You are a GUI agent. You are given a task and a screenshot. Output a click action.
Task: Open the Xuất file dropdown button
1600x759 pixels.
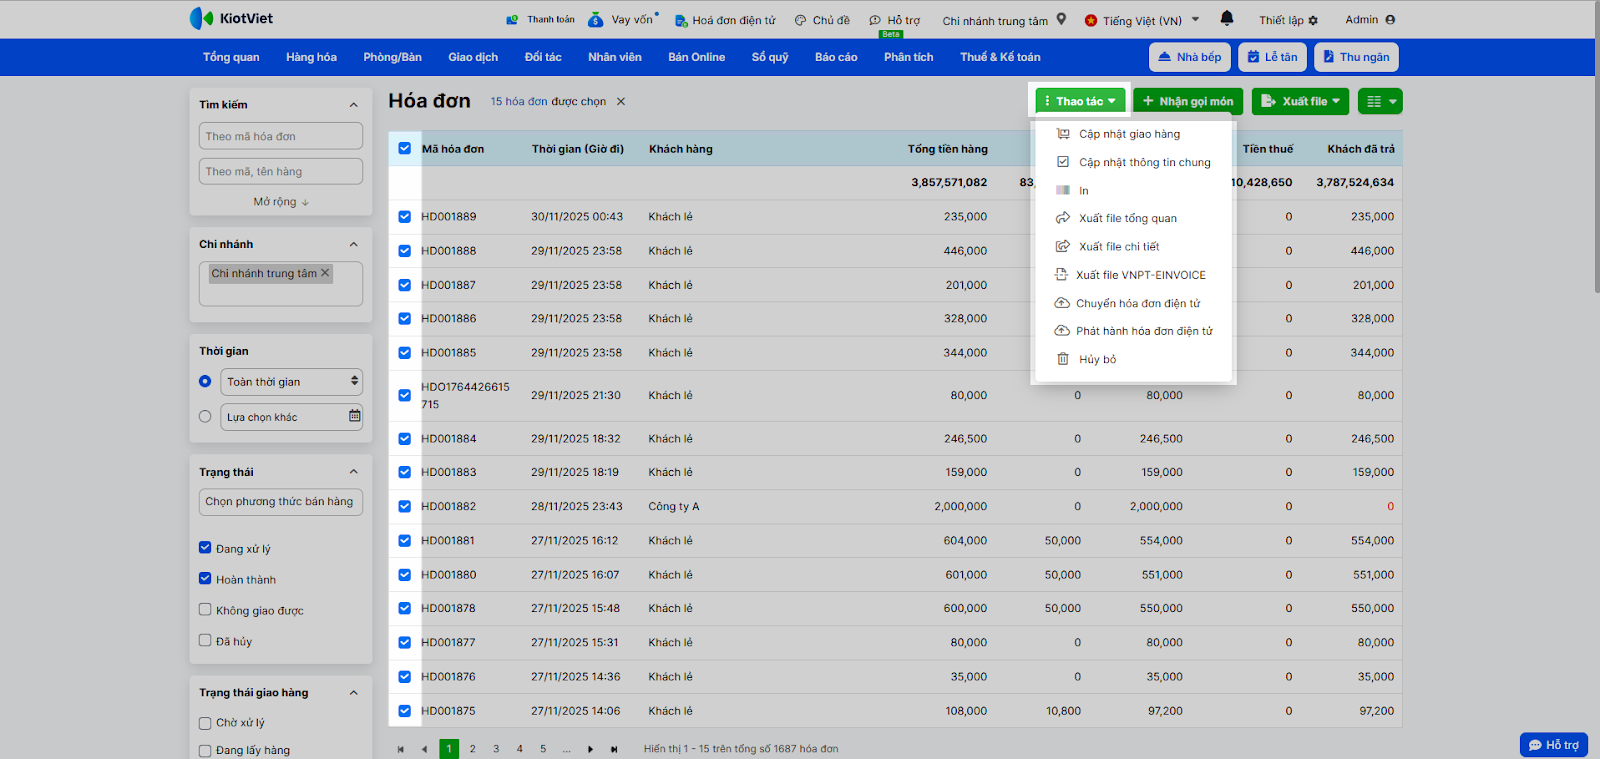pos(1300,102)
